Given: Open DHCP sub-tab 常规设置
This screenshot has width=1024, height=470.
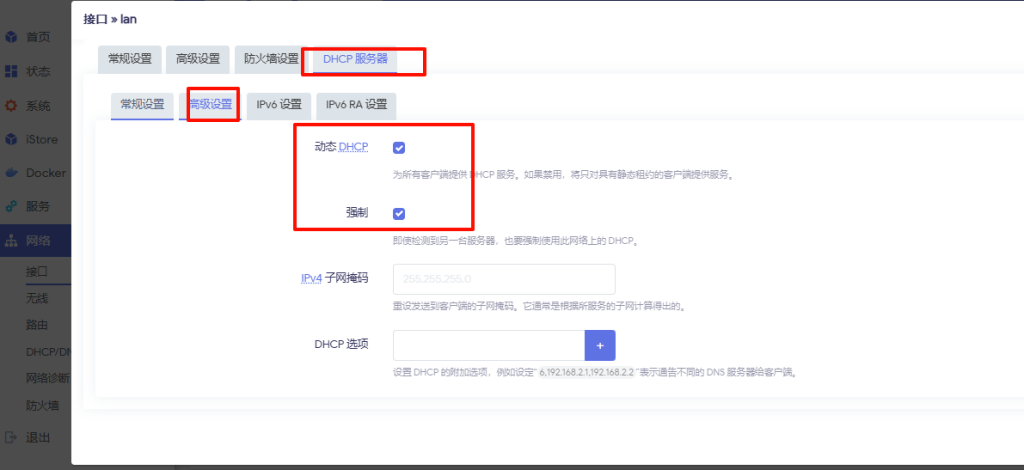Looking at the screenshot, I should (x=142, y=104).
